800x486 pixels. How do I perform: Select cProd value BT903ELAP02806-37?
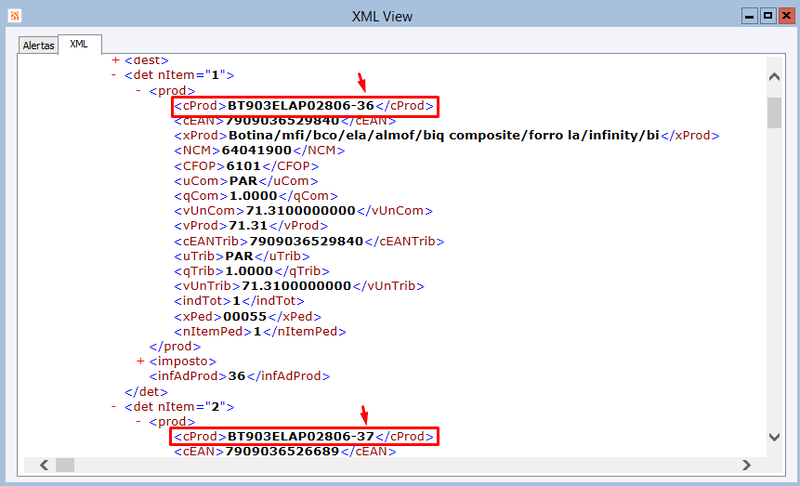point(301,437)
